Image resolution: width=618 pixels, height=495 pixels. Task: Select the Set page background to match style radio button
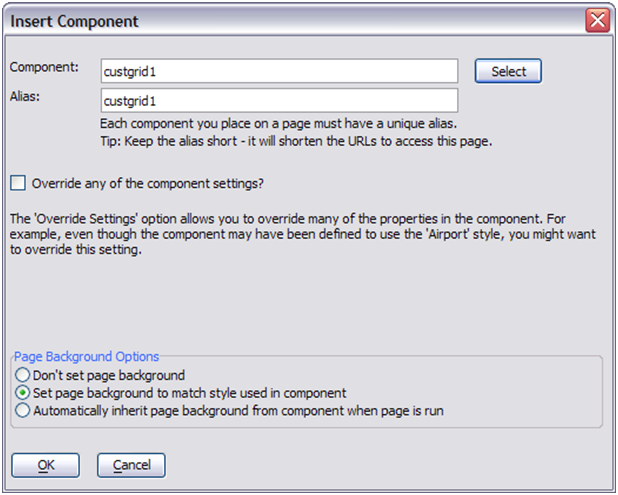(x=22, y=393)
